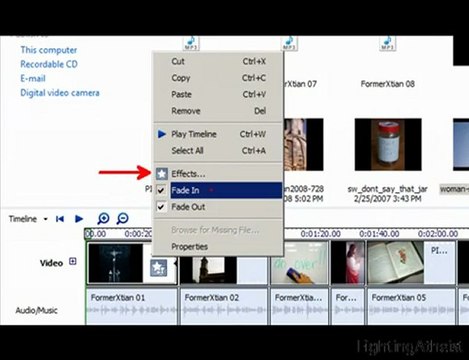Click the sw_dont_say_that_jar file name

pyautogui.click(x=387, y=189)
